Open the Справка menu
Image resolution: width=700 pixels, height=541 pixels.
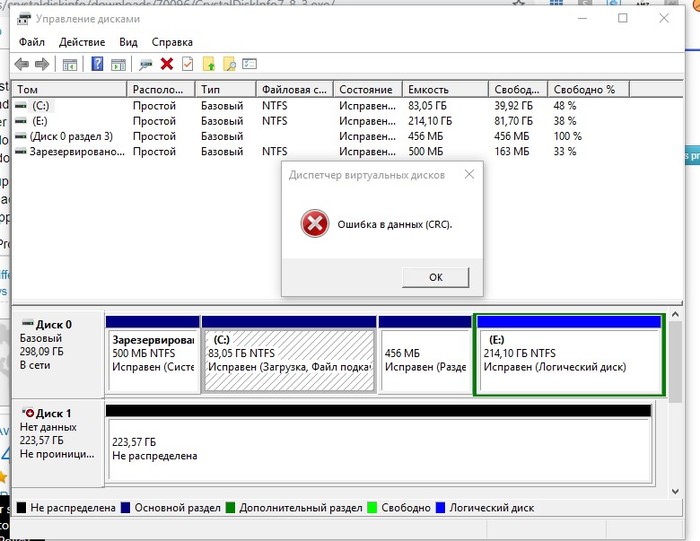pyautogui.click(x=172, y=42)
